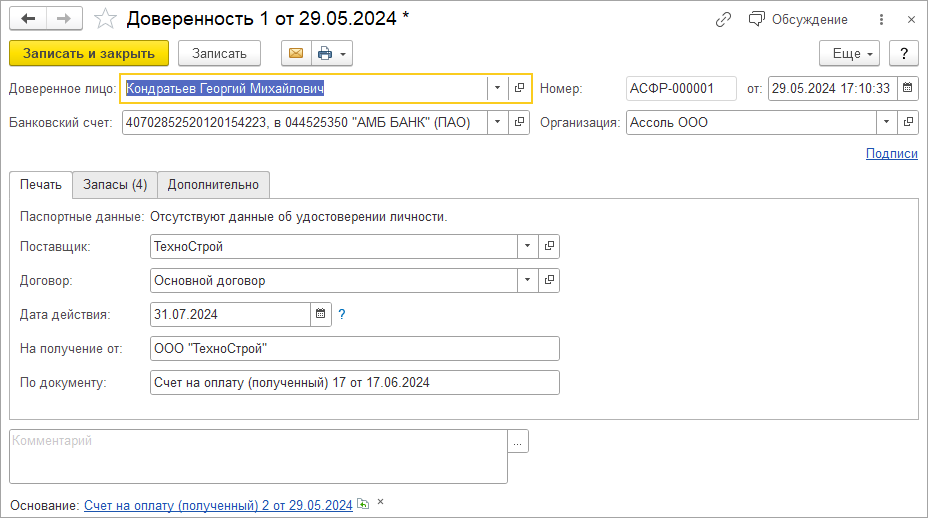Click the question mark hint near date
This screenshot has width=928, height=518.
342,314
